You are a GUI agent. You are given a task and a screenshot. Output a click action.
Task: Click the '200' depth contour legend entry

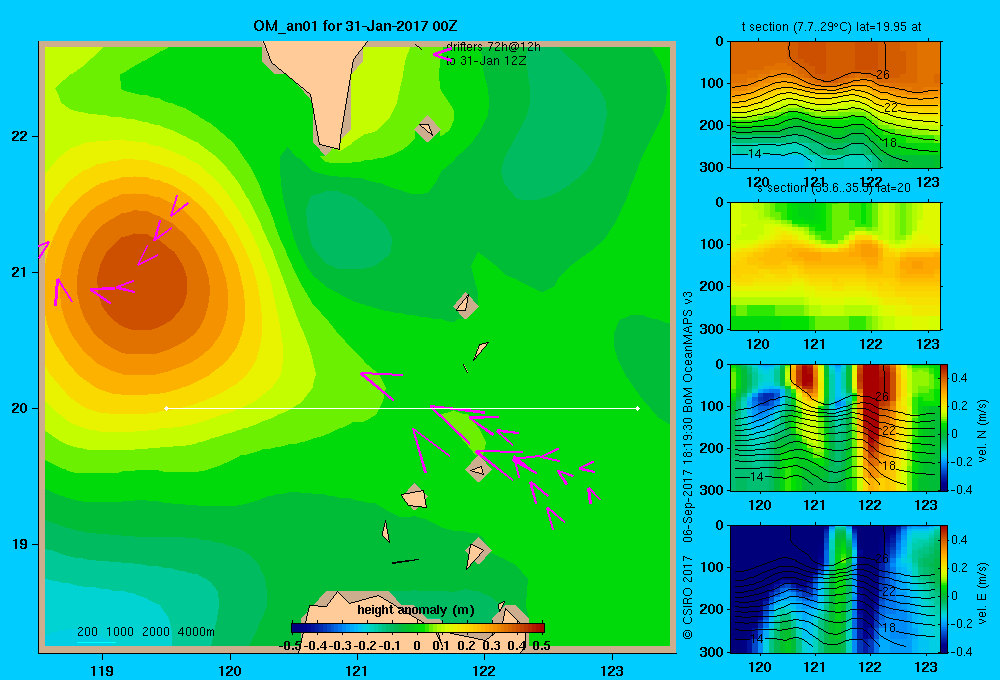[x=87, y=632]
